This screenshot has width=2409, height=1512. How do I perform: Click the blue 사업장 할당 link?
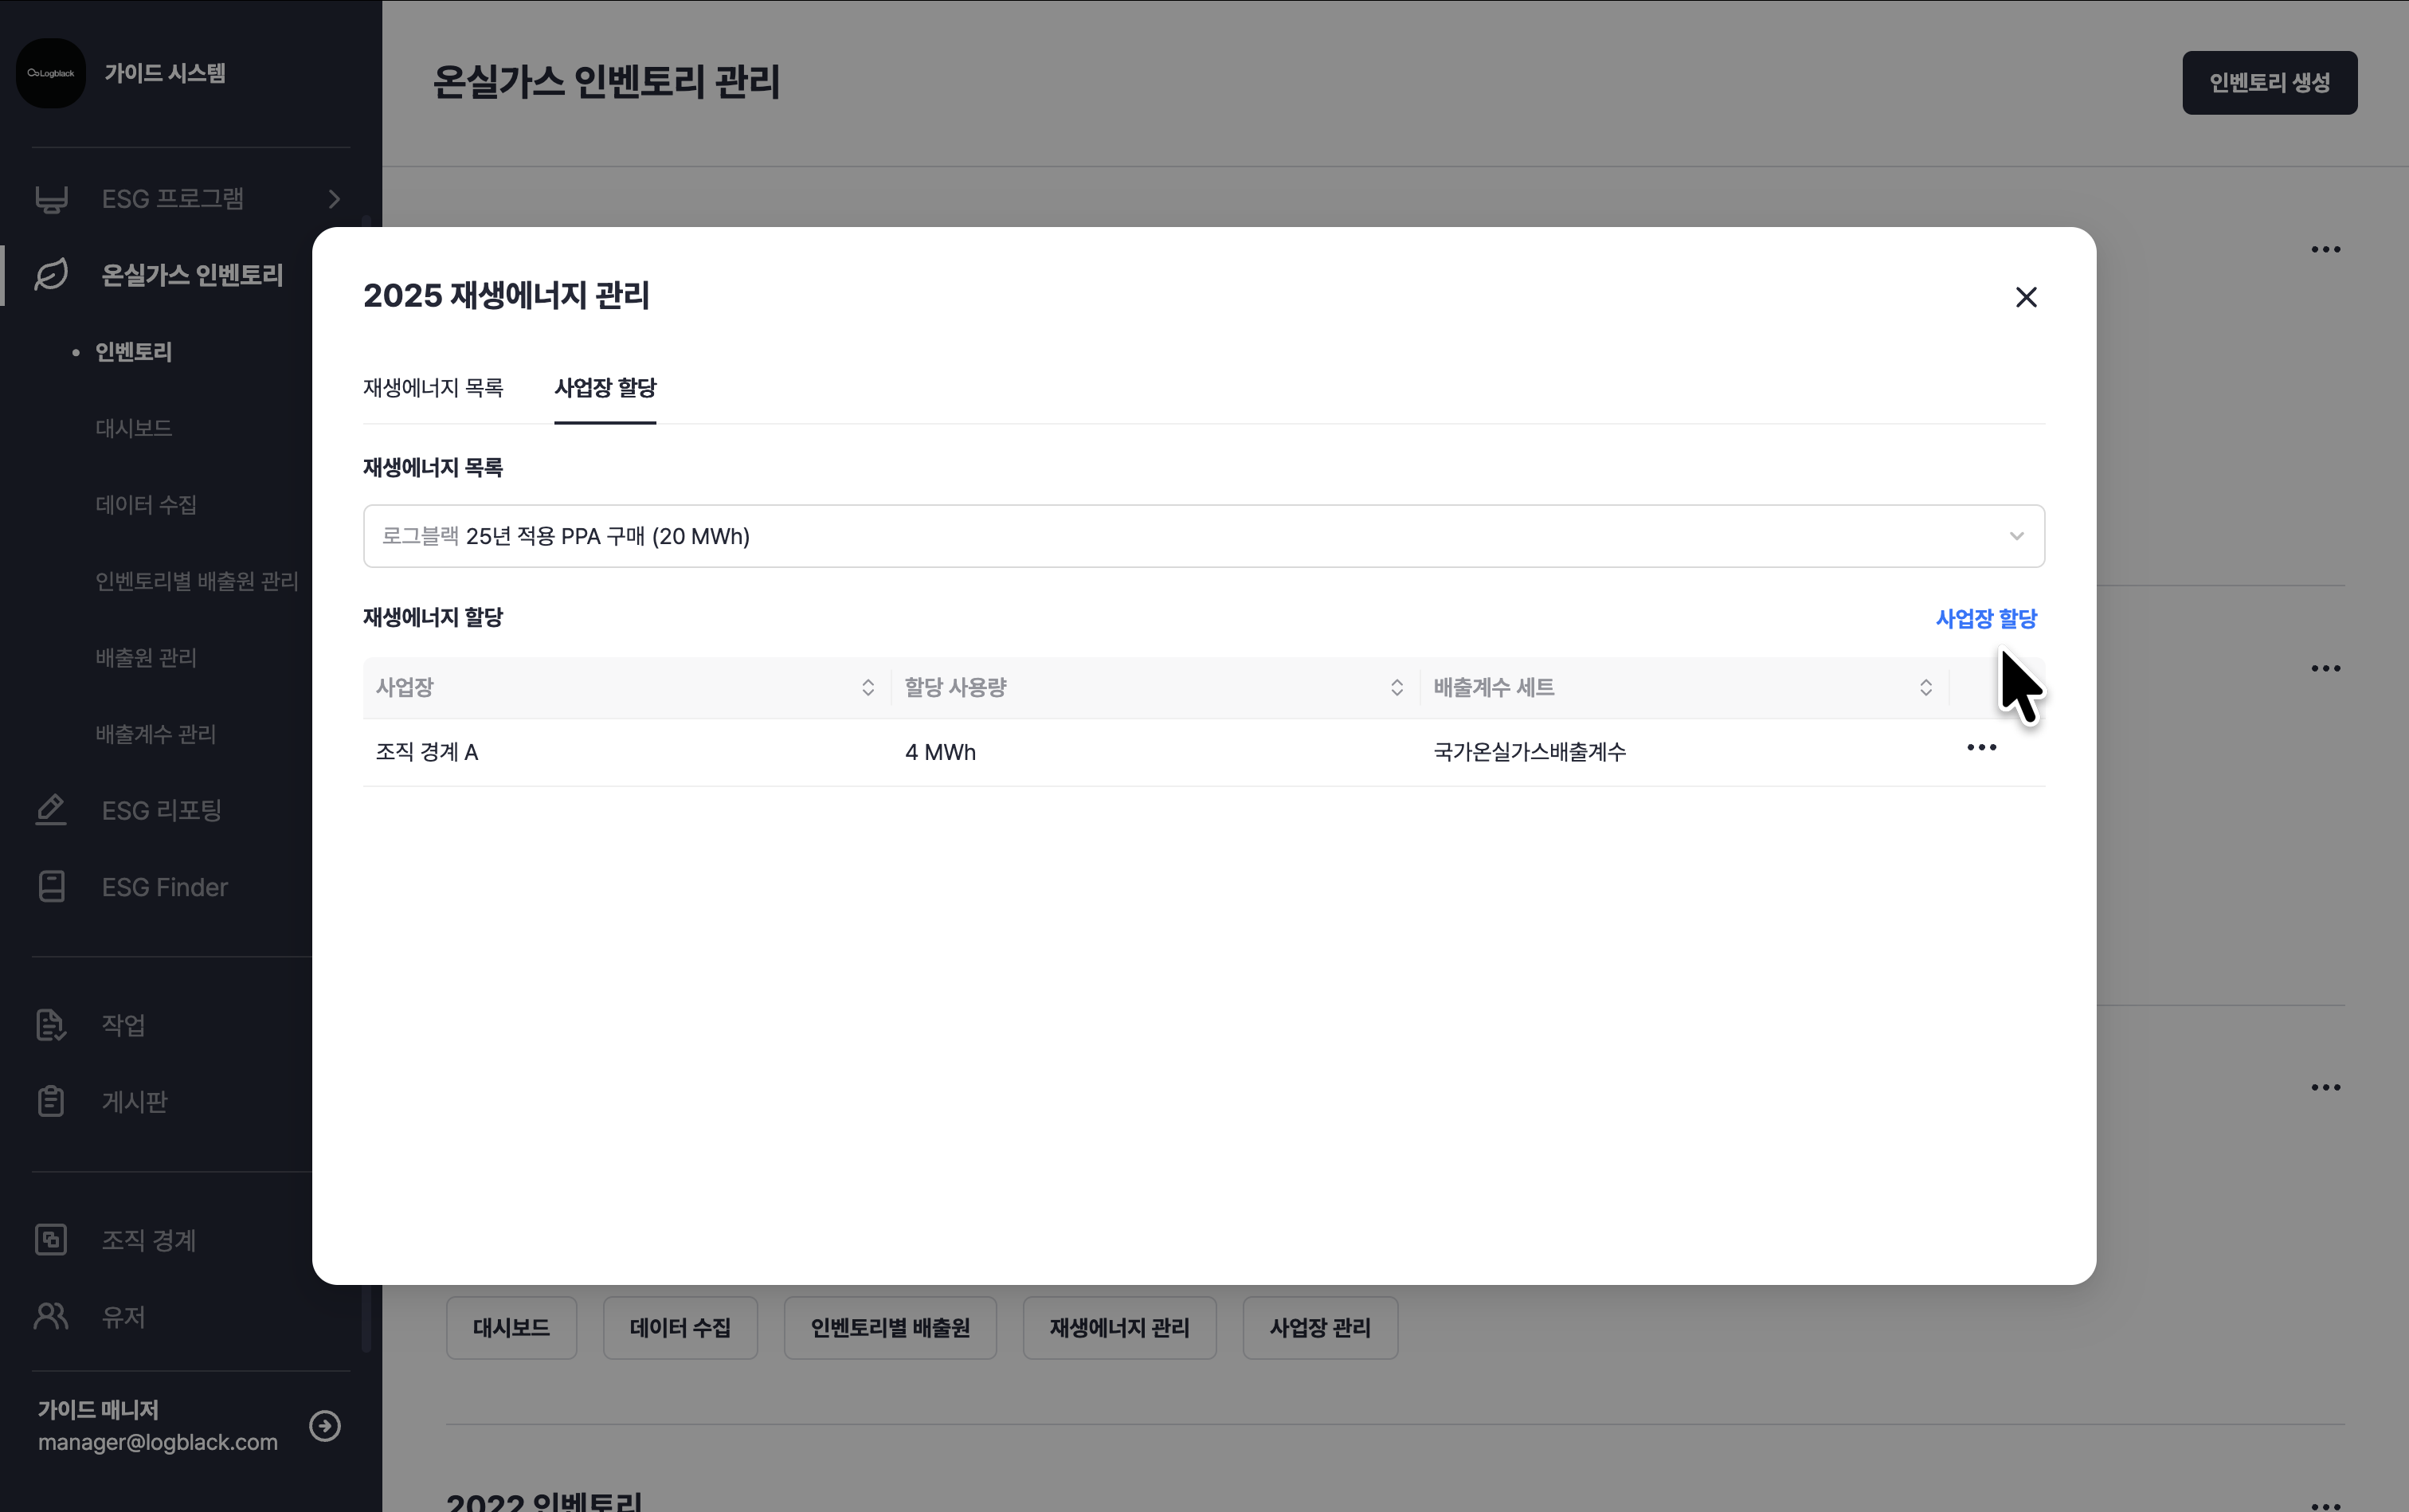(1985, 619)
